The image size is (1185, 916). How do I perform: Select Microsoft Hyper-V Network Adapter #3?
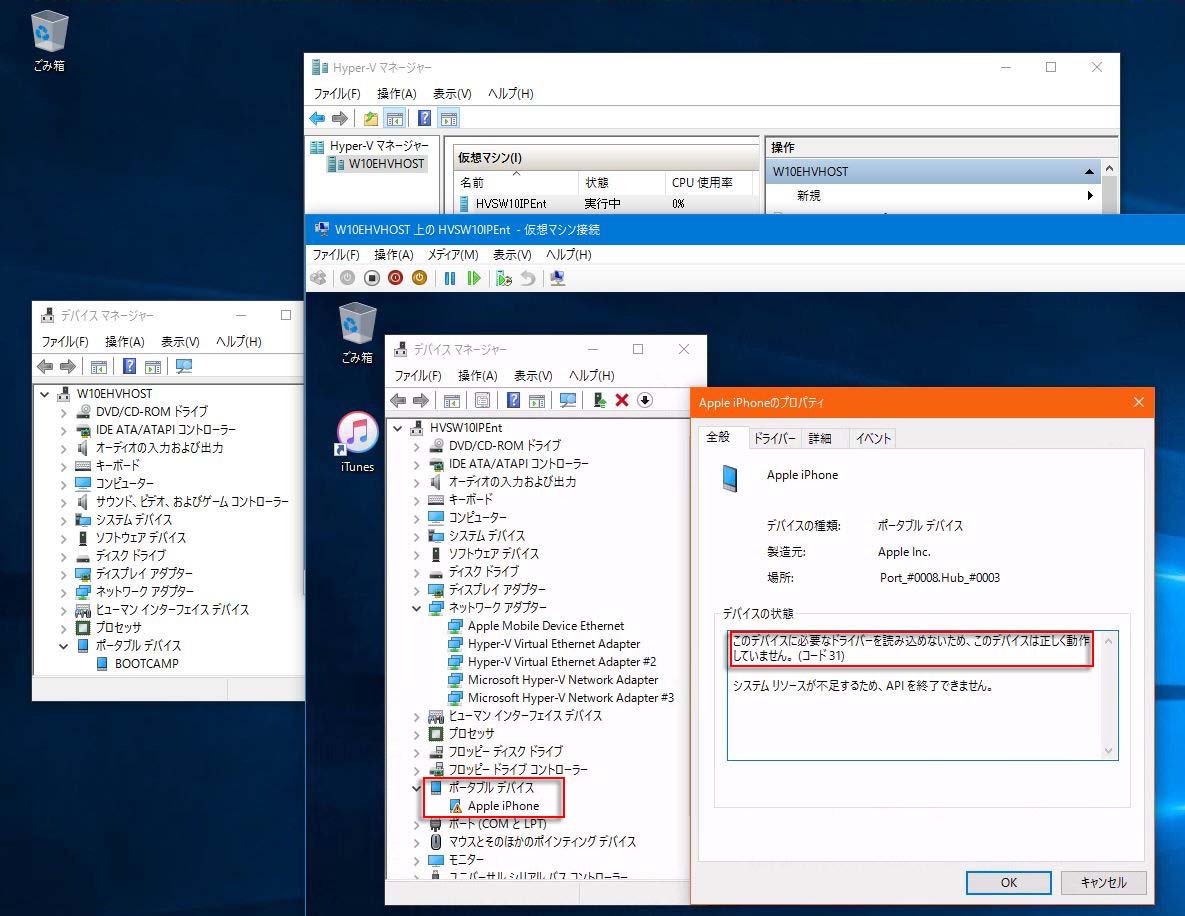(571, 698)
